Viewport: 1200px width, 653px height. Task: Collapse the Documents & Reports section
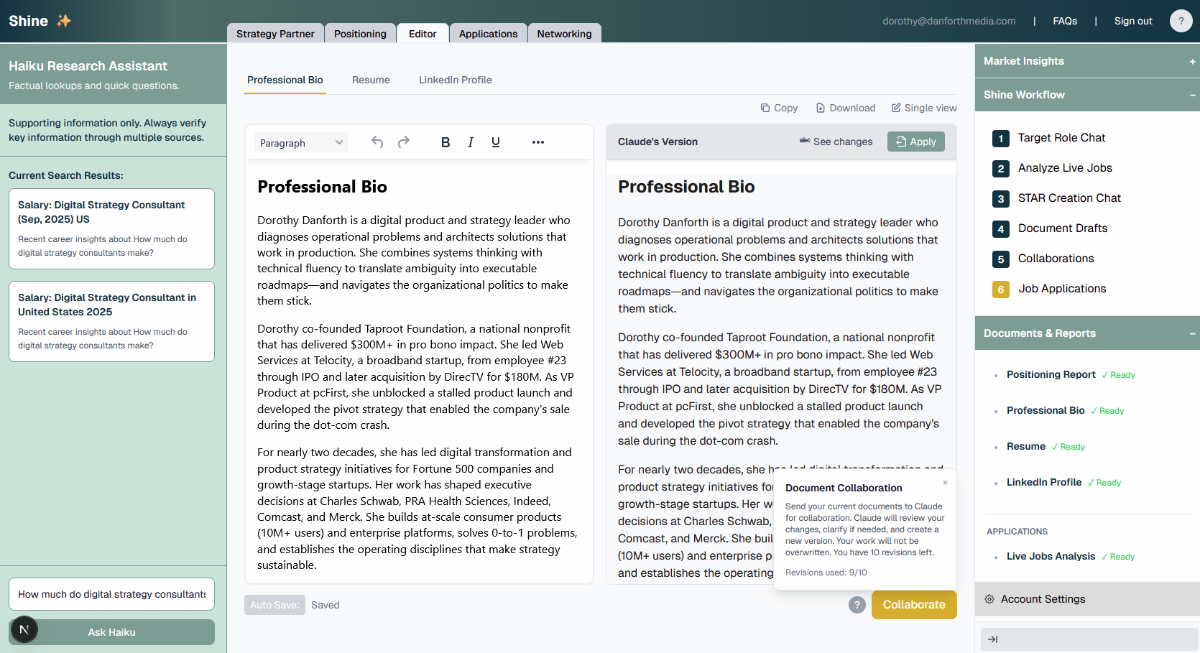(x=1192, y=333)
